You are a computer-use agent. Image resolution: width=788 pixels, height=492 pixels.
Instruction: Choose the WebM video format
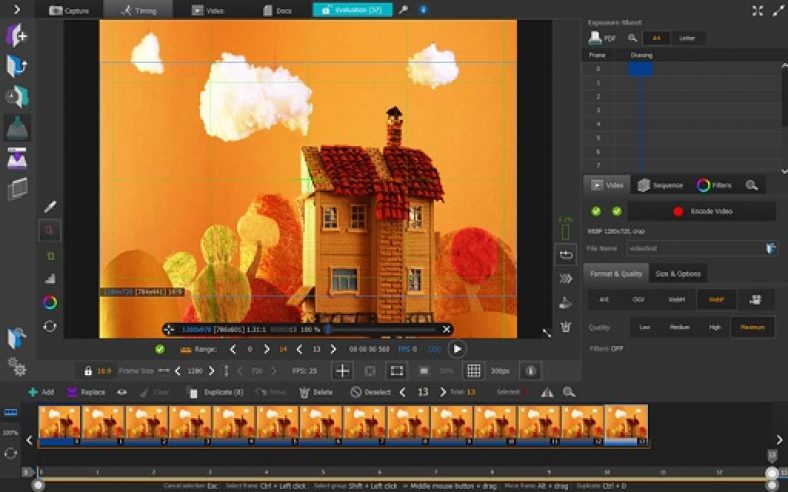click(x=676, y=299)
